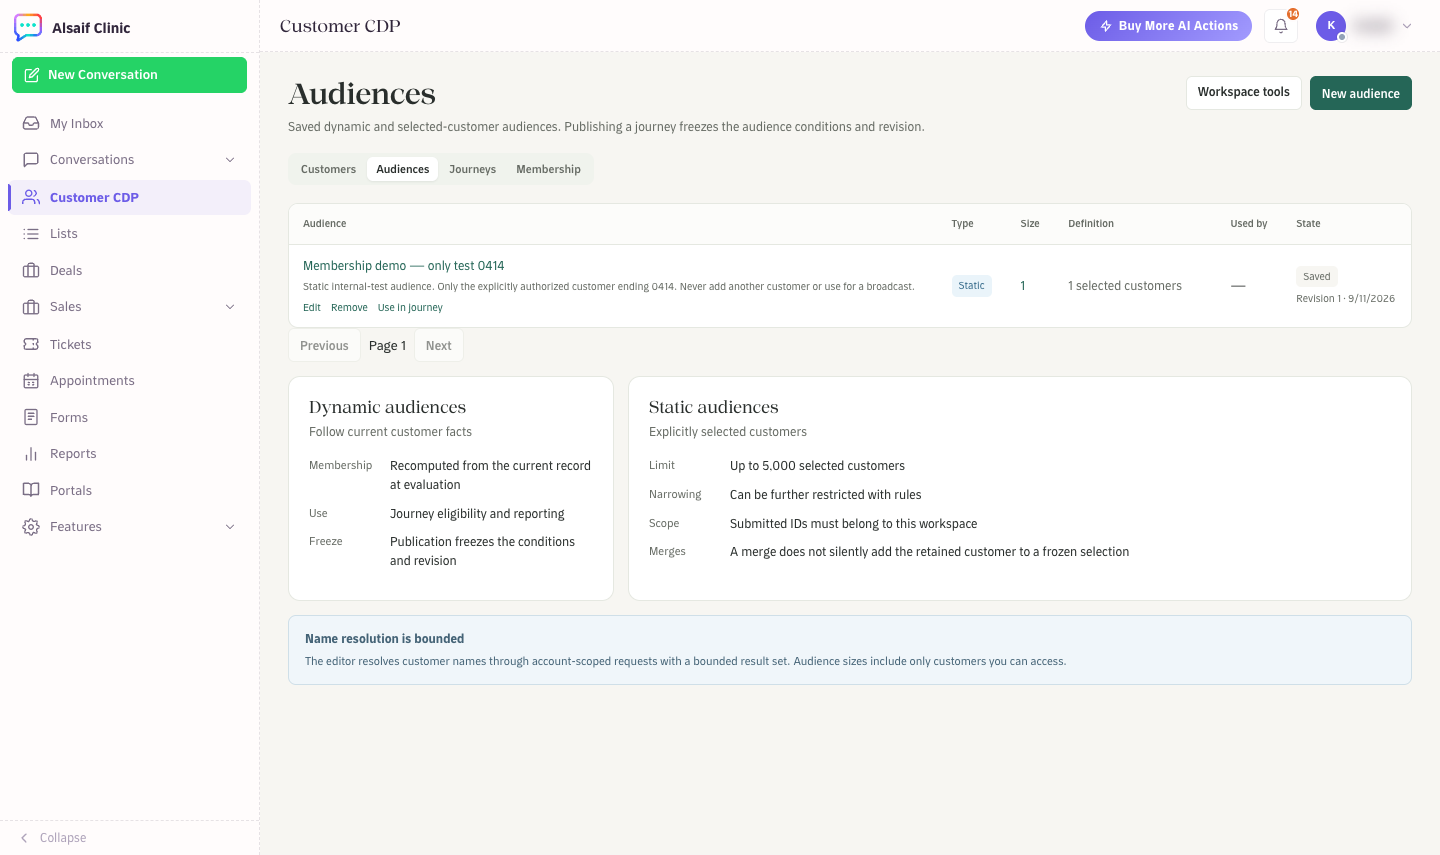This screenshot has height=855, width=1440.
Task: Click the Features gear icon
Action: (31, 527)
